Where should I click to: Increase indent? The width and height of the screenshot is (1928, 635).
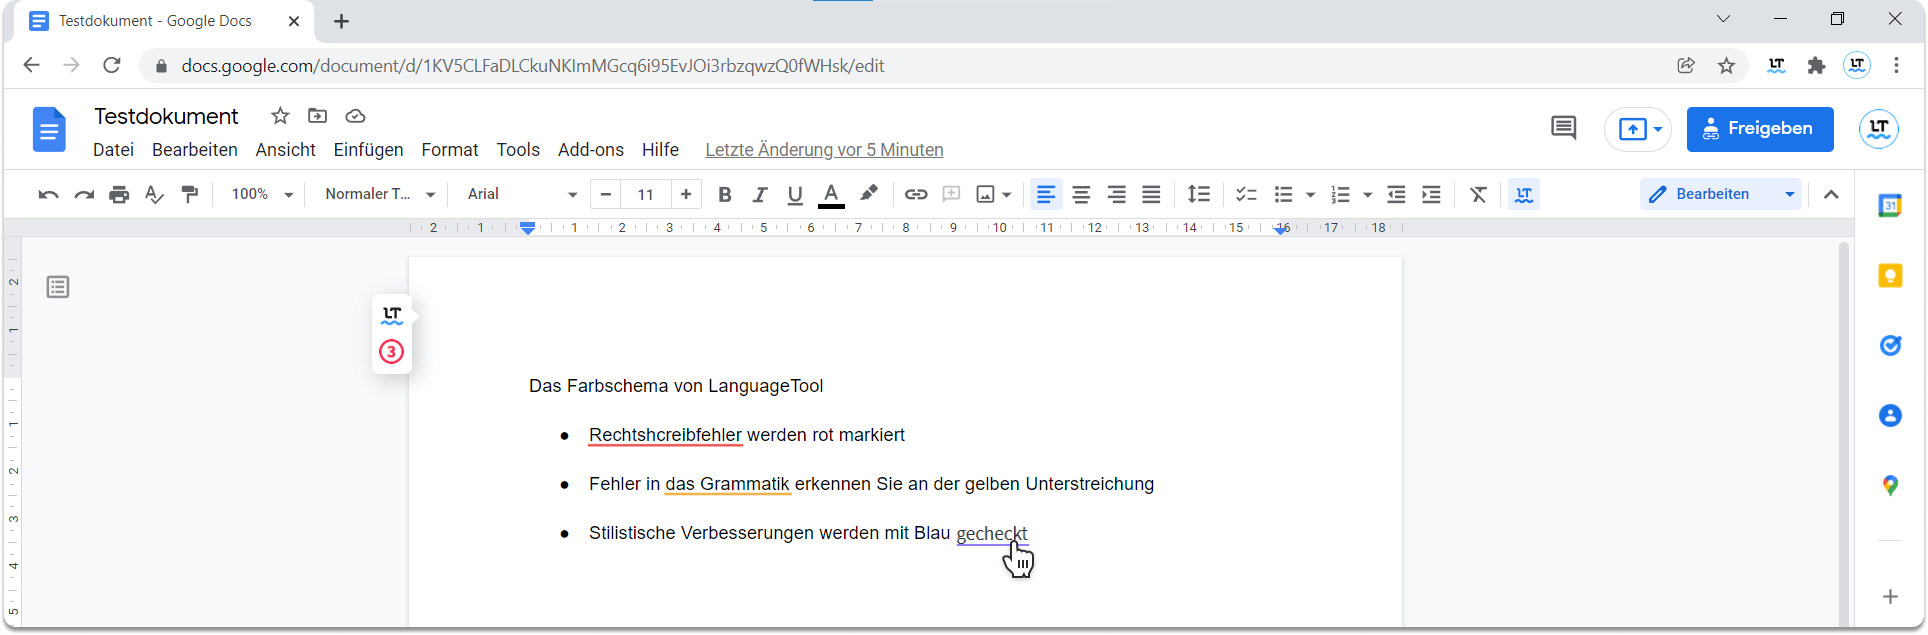(1432, 194)
